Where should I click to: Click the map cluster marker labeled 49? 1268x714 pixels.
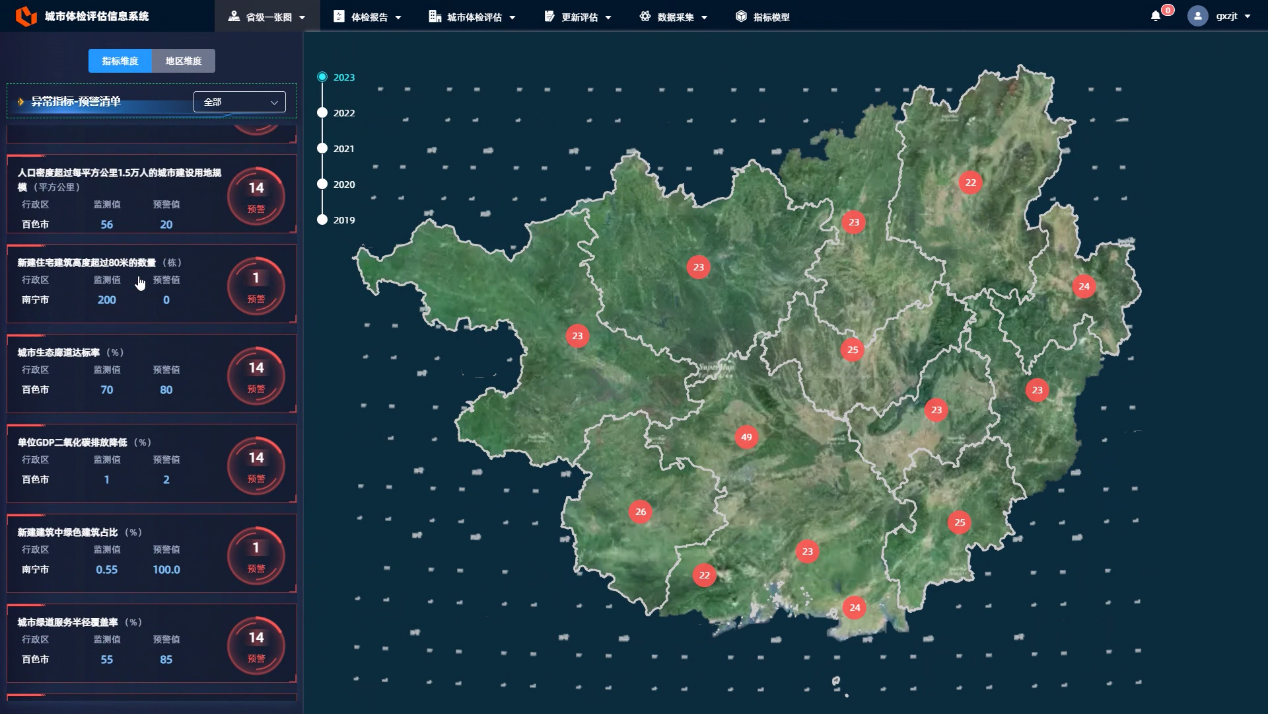pyautogui.click(x=745, y=437)
